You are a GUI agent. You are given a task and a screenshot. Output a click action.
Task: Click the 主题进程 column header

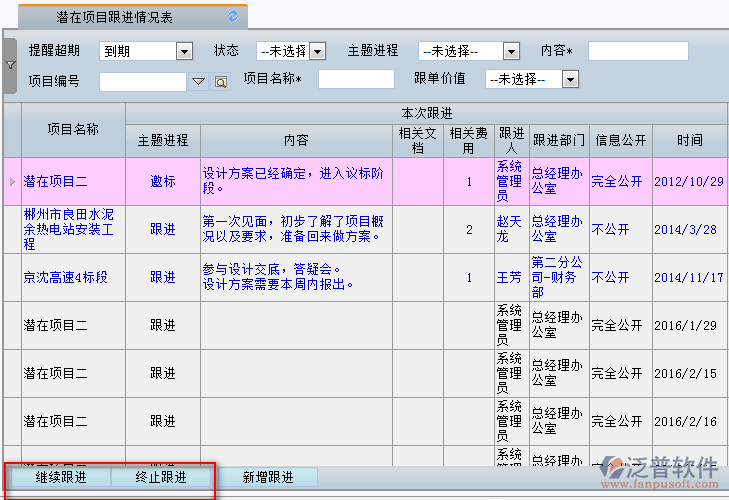(163, 140)
